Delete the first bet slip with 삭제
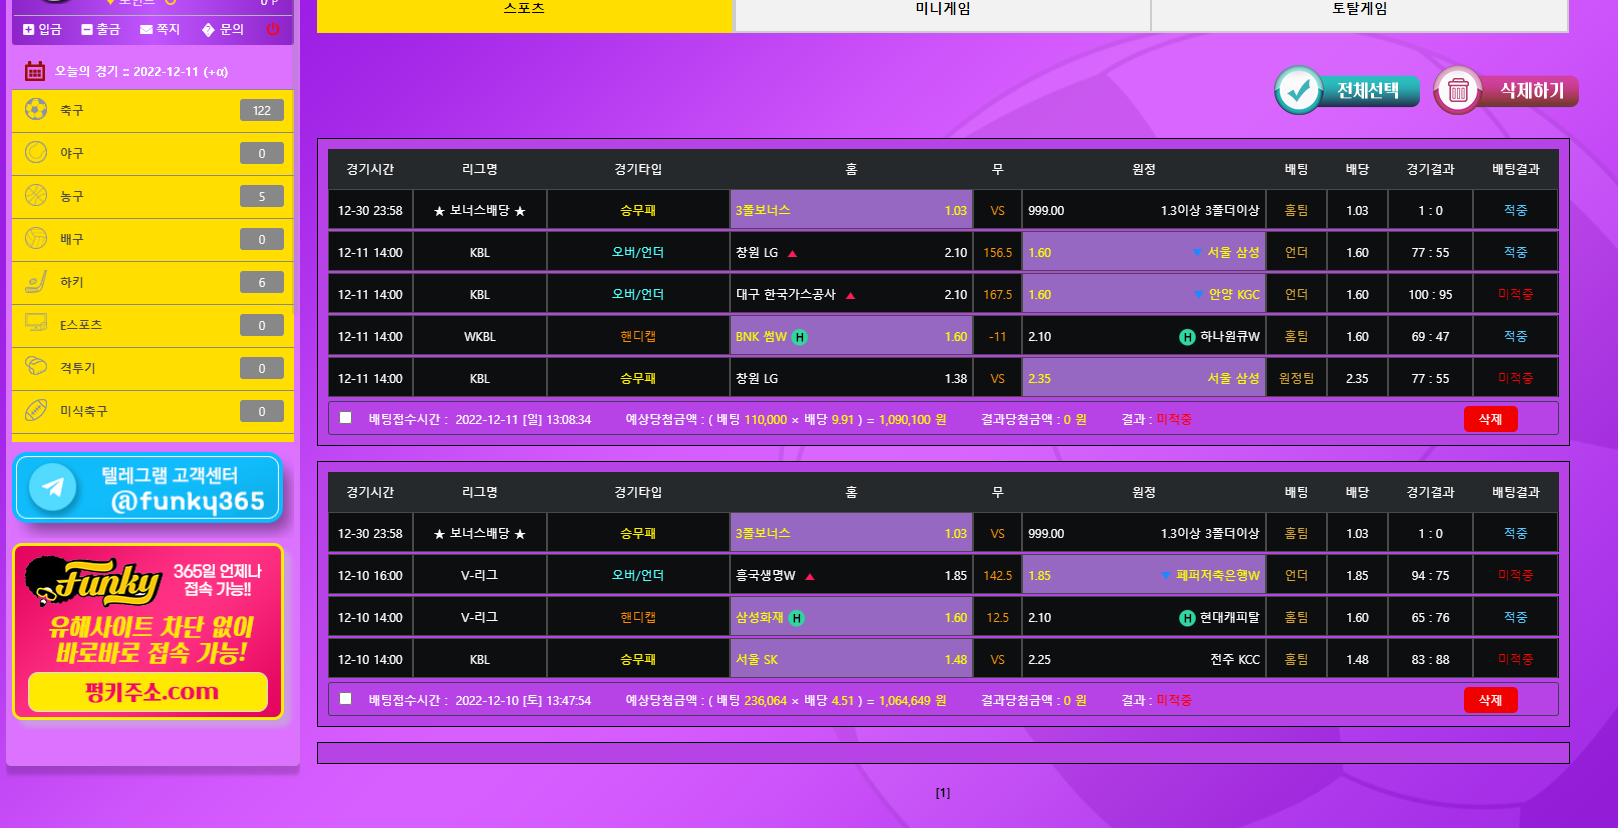Viewport: 1618px width, 828px height. click(1490, 419)
